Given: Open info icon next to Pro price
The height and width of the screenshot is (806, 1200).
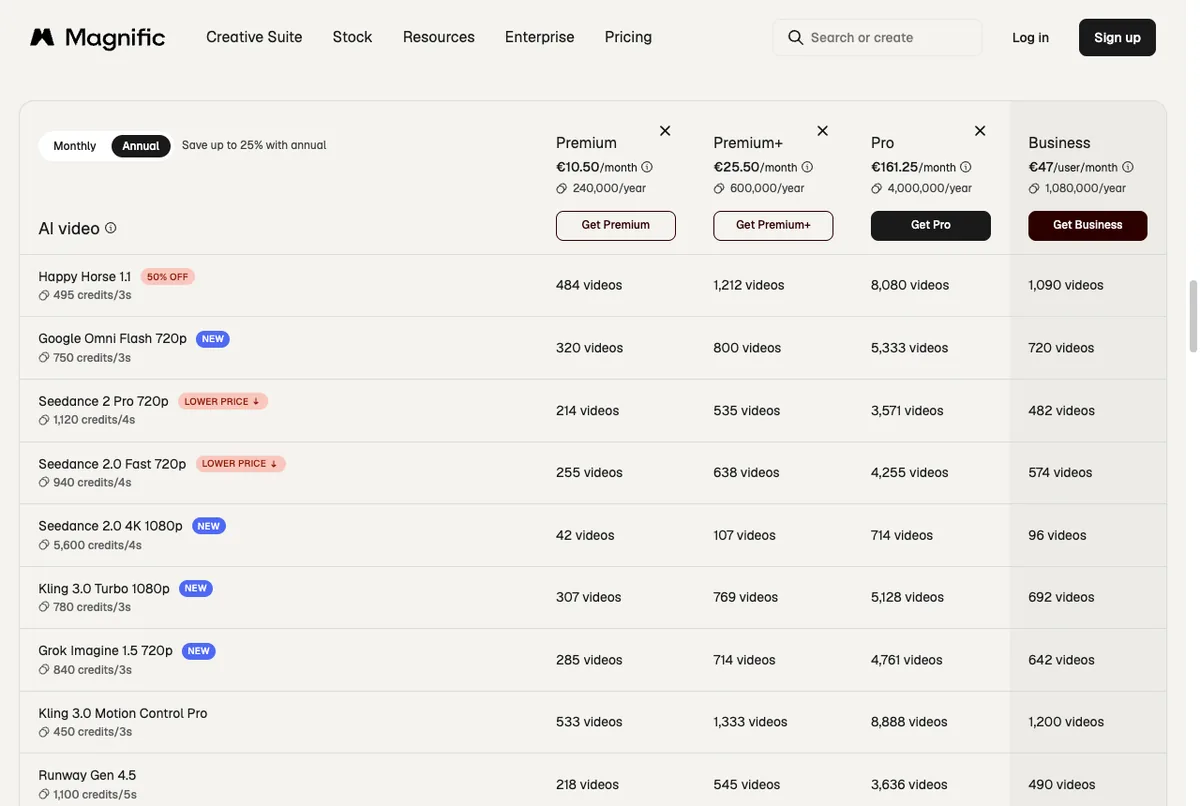Looking at the screenshot, I should pyautogui.click(x=966, y=167).
